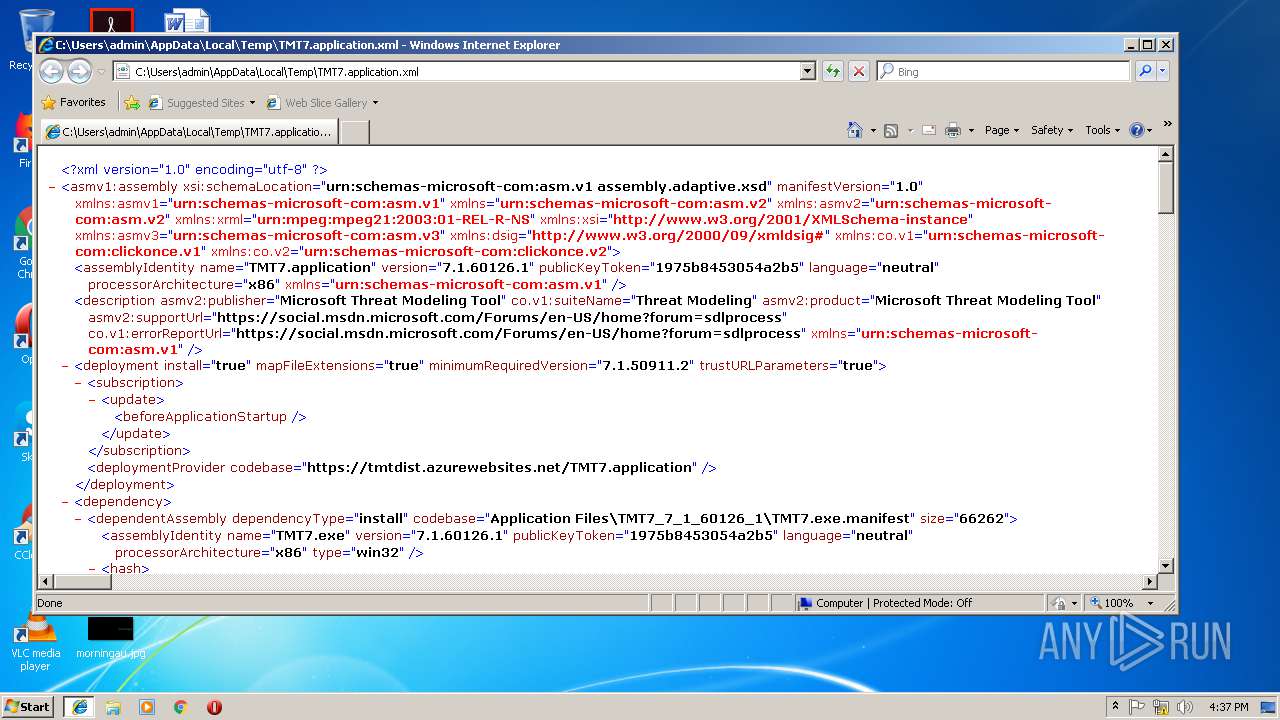Click the vertical scrollbar up arrow
This screenshot has height=720, width=1280.
[1166, 154]
